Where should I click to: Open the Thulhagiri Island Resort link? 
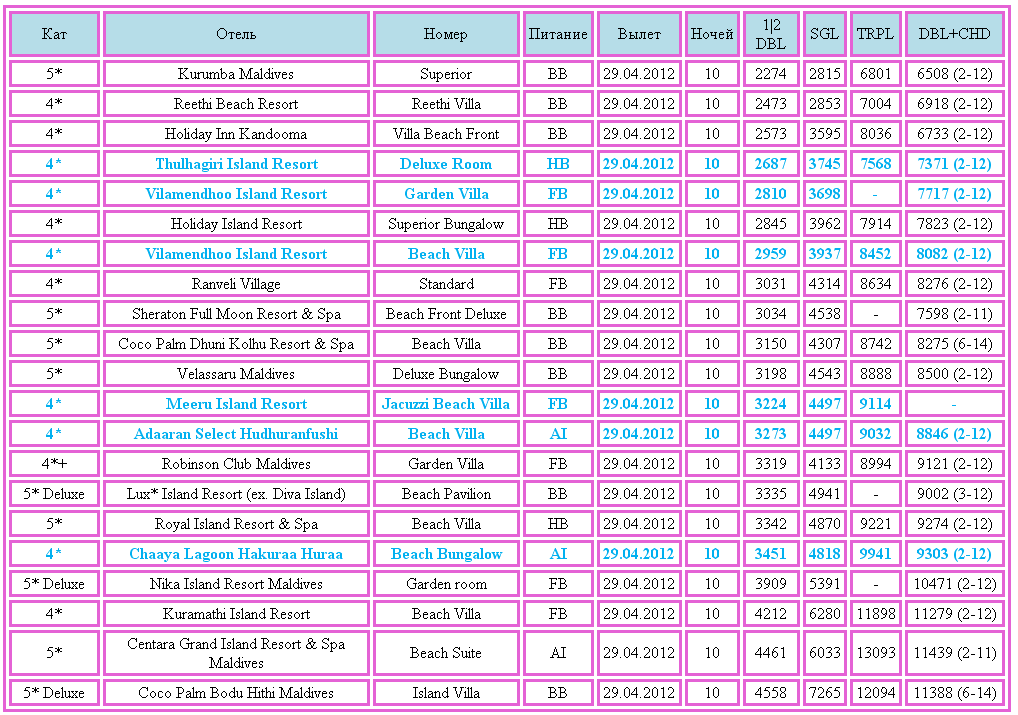(236, 164)
